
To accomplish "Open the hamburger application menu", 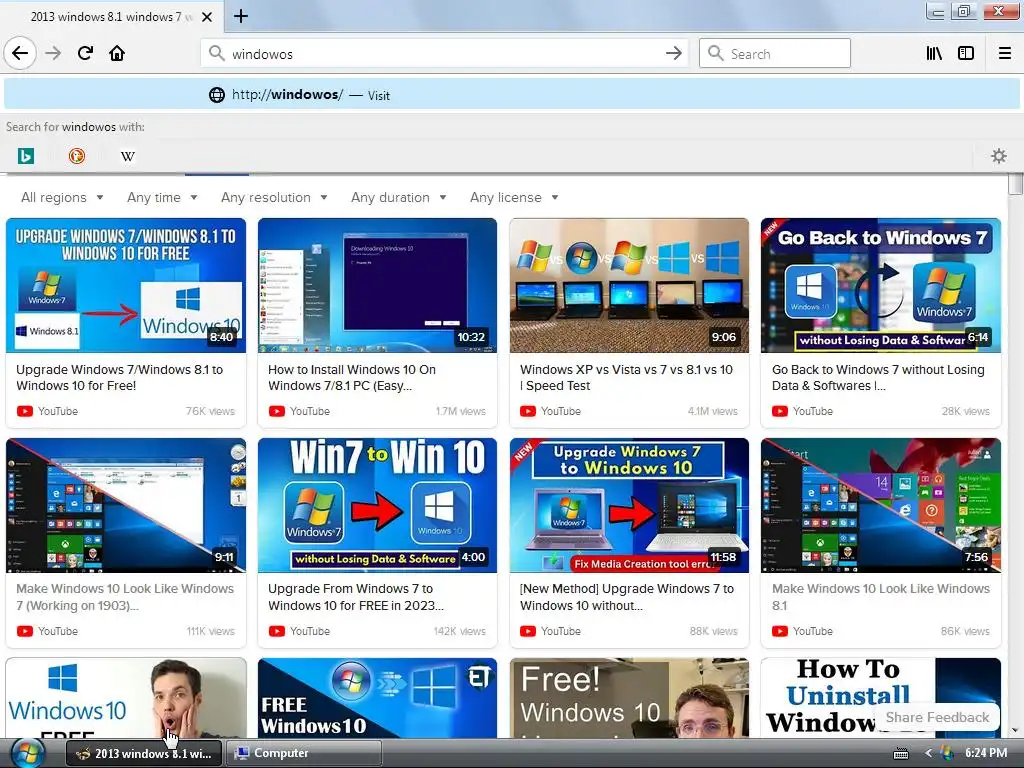I will (x=1005, y=54).
